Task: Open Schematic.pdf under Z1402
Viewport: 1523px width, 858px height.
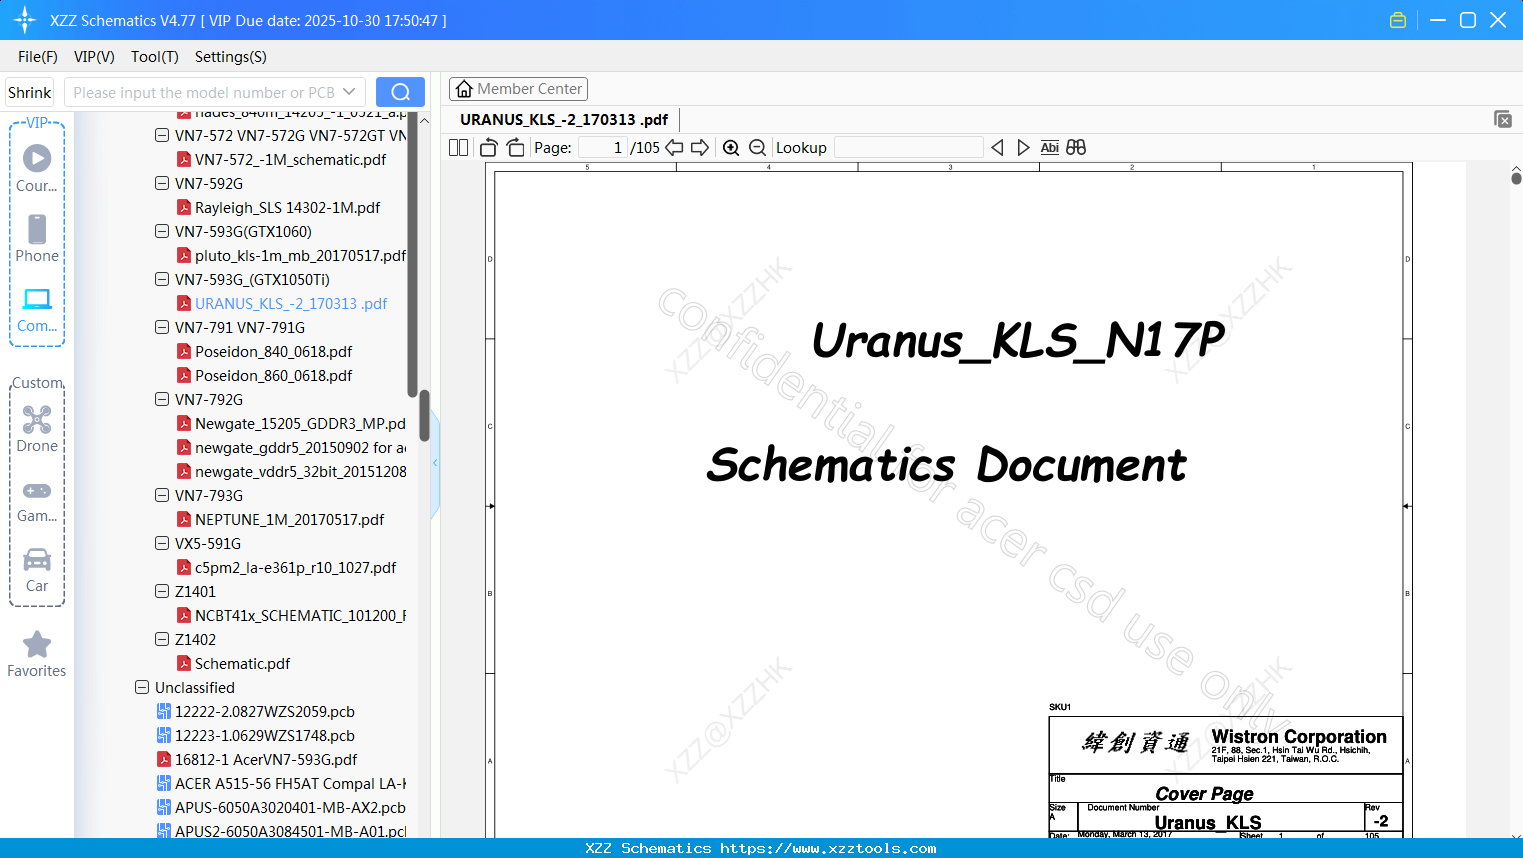Action: click(242, 663)
